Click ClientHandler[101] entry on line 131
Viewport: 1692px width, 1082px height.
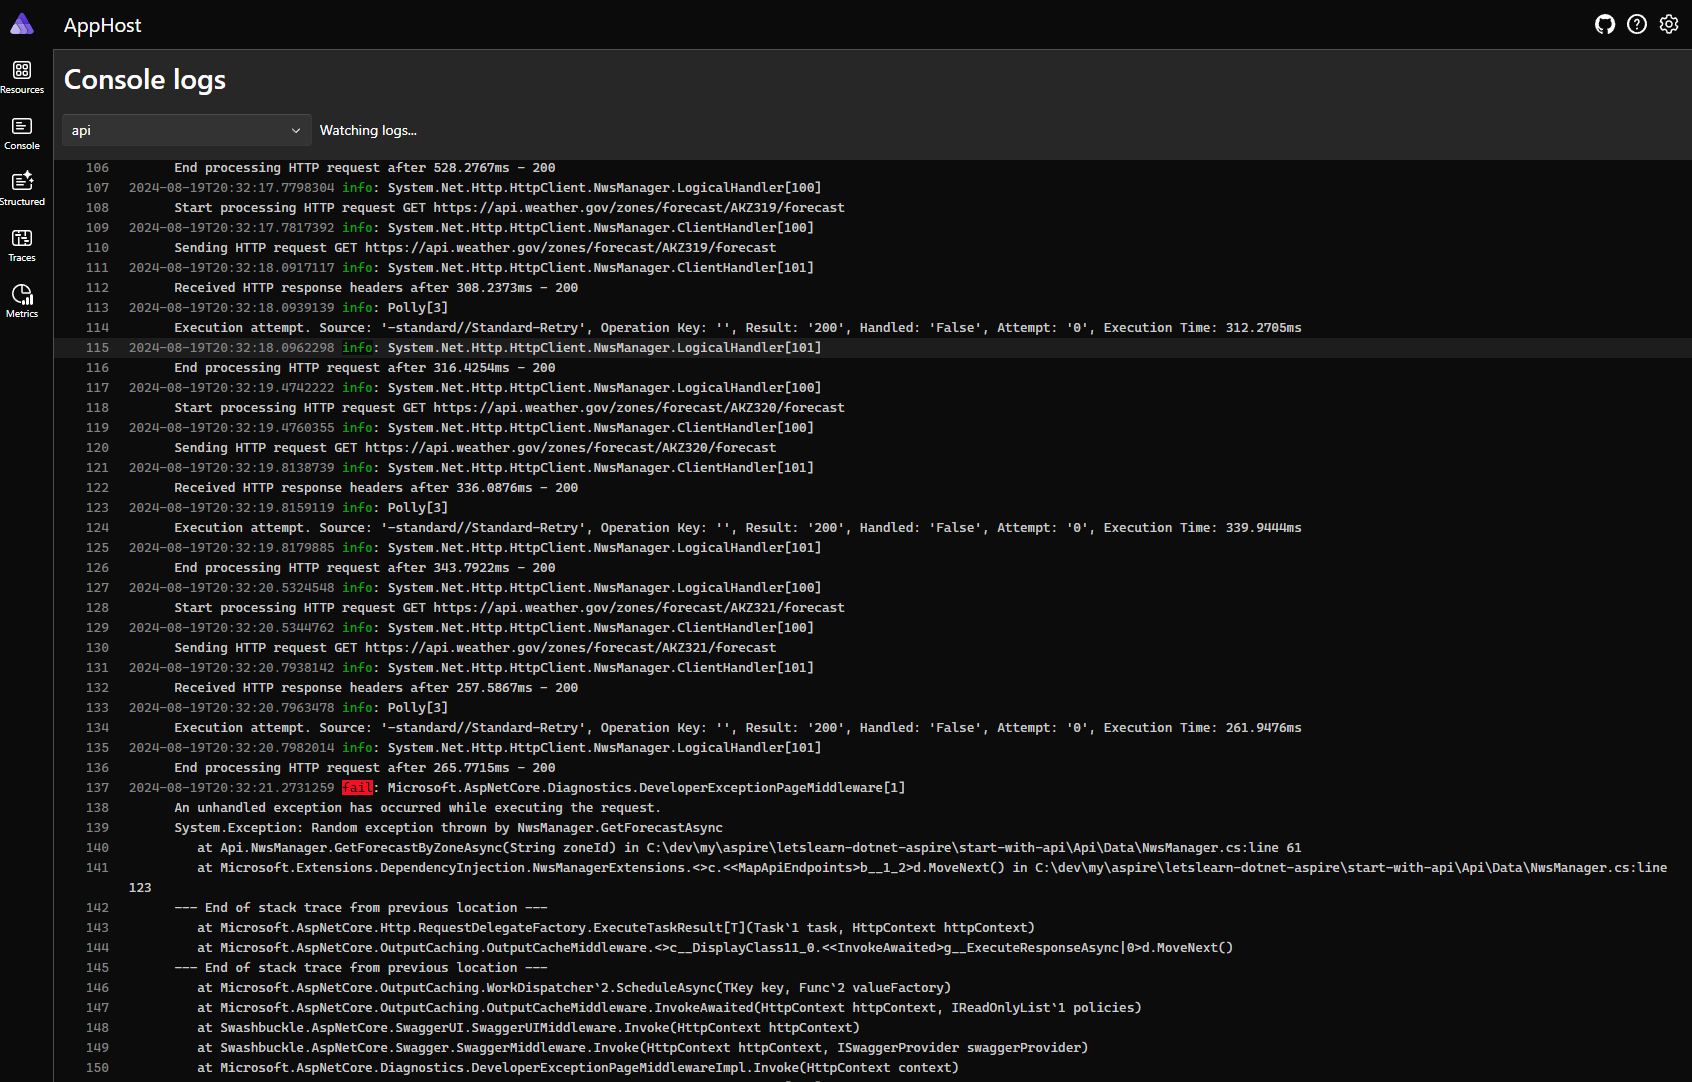pos(601,668)
